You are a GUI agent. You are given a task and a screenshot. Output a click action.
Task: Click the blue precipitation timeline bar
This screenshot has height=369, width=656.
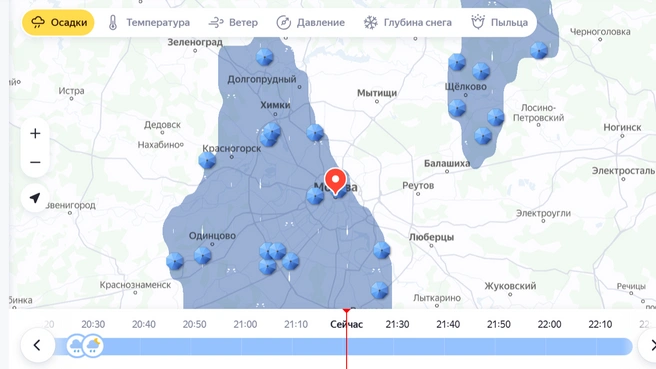[x=343, y=346]
